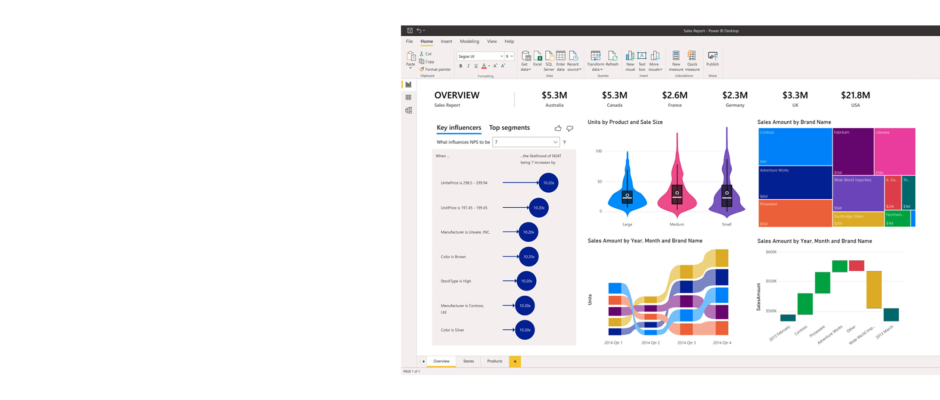Switch to Report view in sidebar
This screenshot has height=400, width=940.
(x=408, y=85)
